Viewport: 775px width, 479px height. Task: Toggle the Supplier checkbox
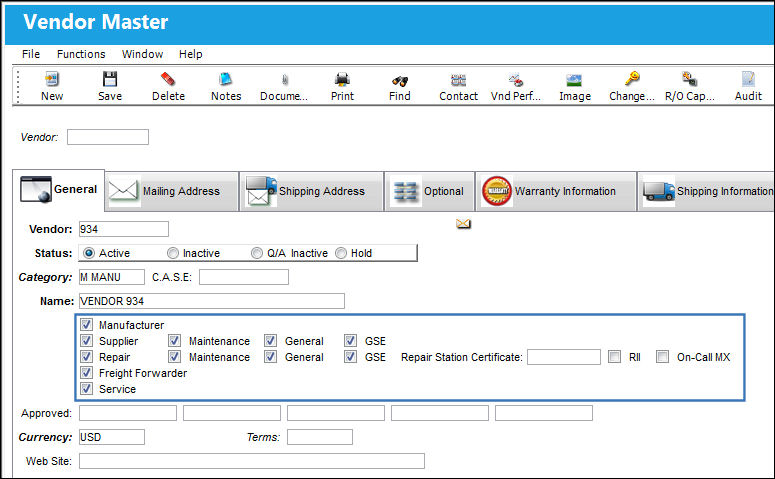[86, 341]
